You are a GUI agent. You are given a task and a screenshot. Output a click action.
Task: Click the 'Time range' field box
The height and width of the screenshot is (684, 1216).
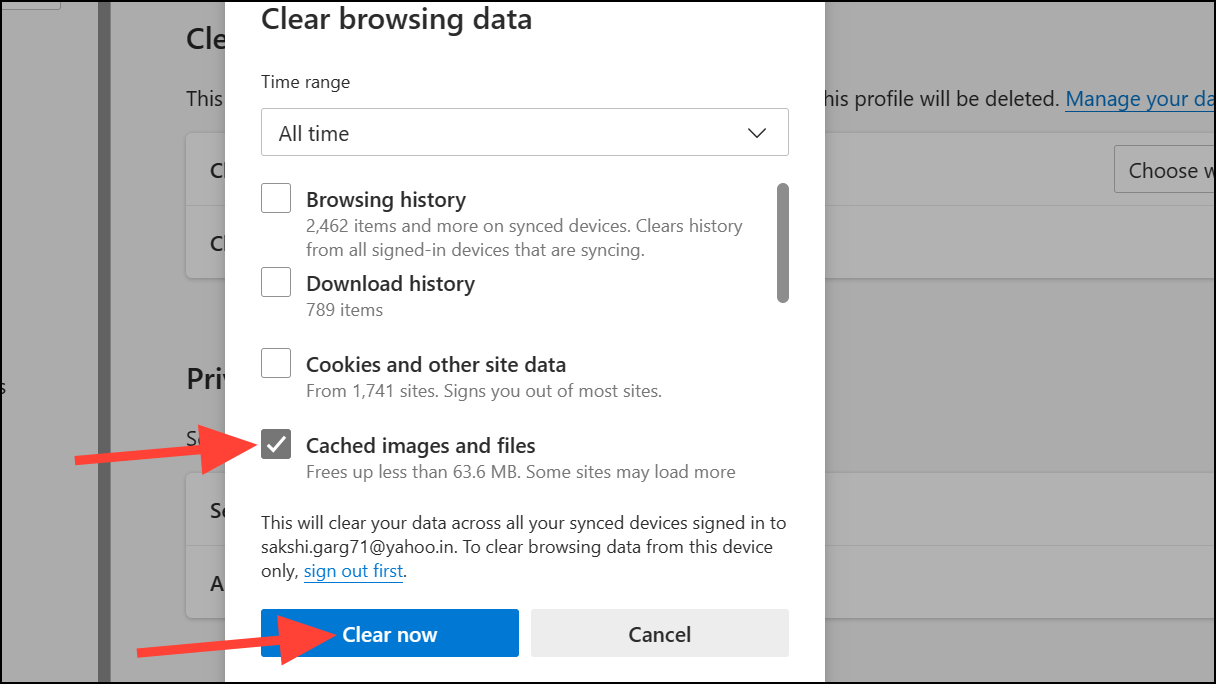click(x=524, y=132)
